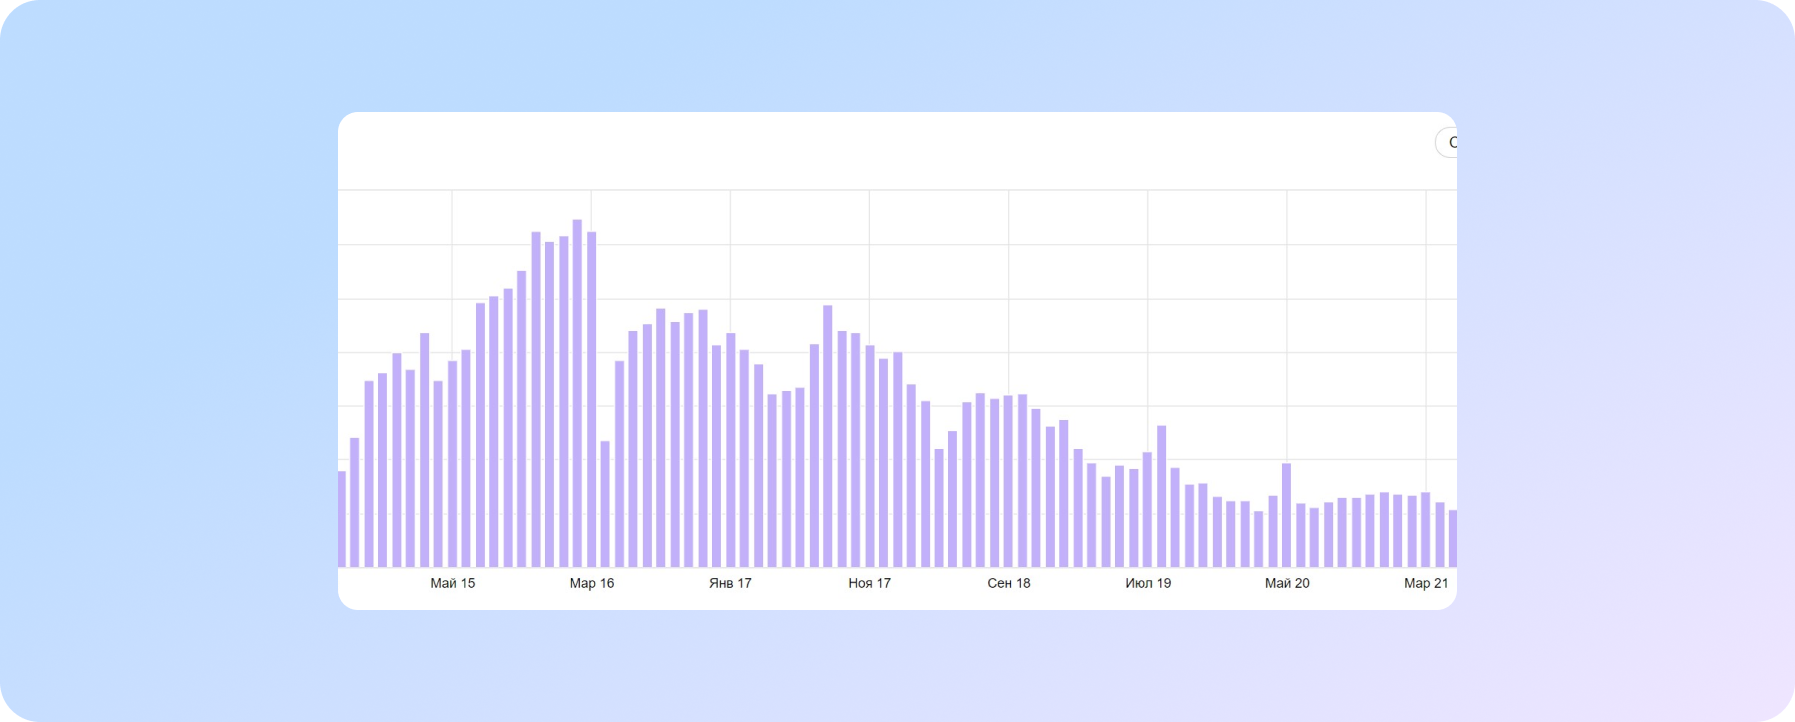
Task: Click the 'Мар 21' axis label
Action: click(x=1426, y=583)
